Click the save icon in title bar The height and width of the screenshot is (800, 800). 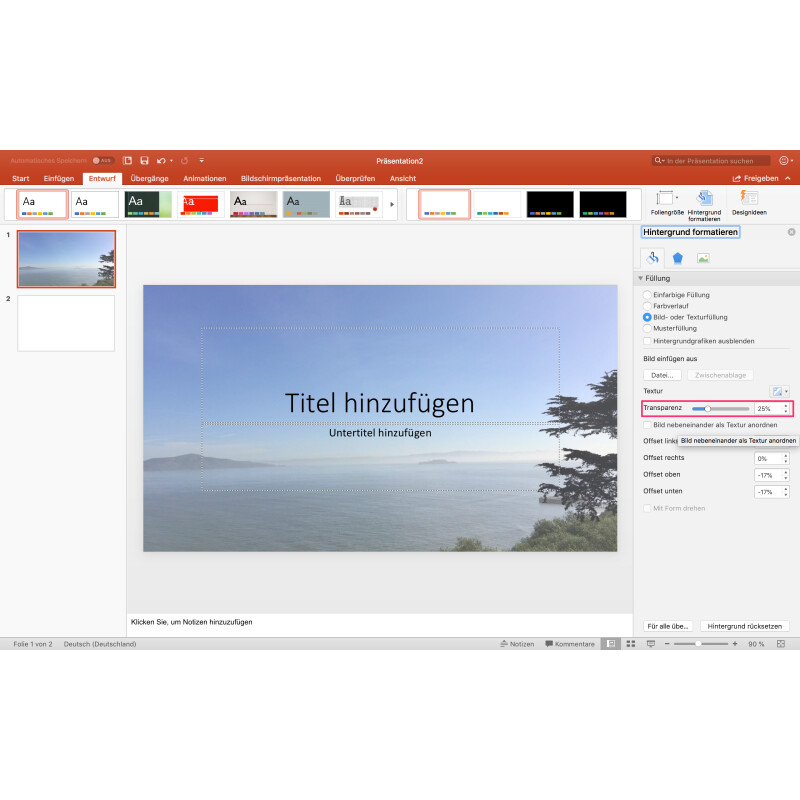pos(144,160)
